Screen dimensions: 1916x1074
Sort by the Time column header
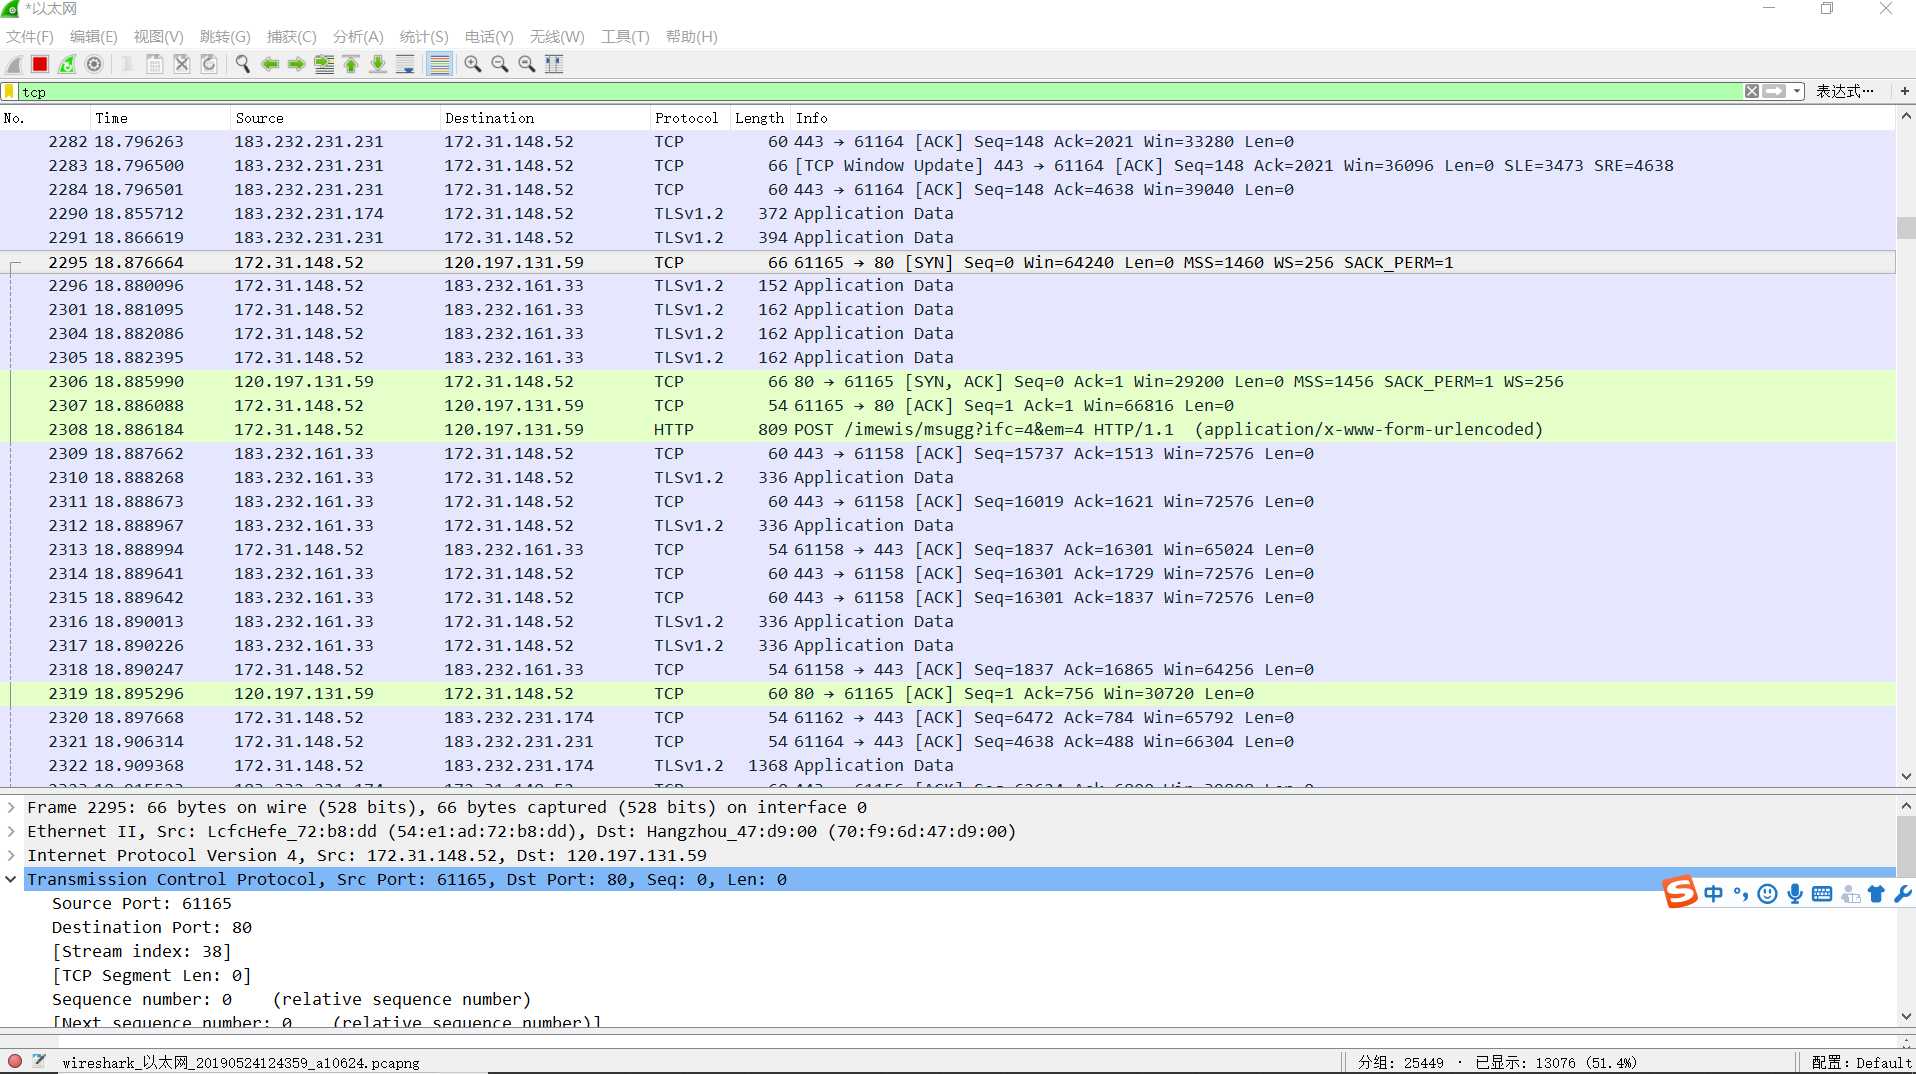(x=160, y=118)
